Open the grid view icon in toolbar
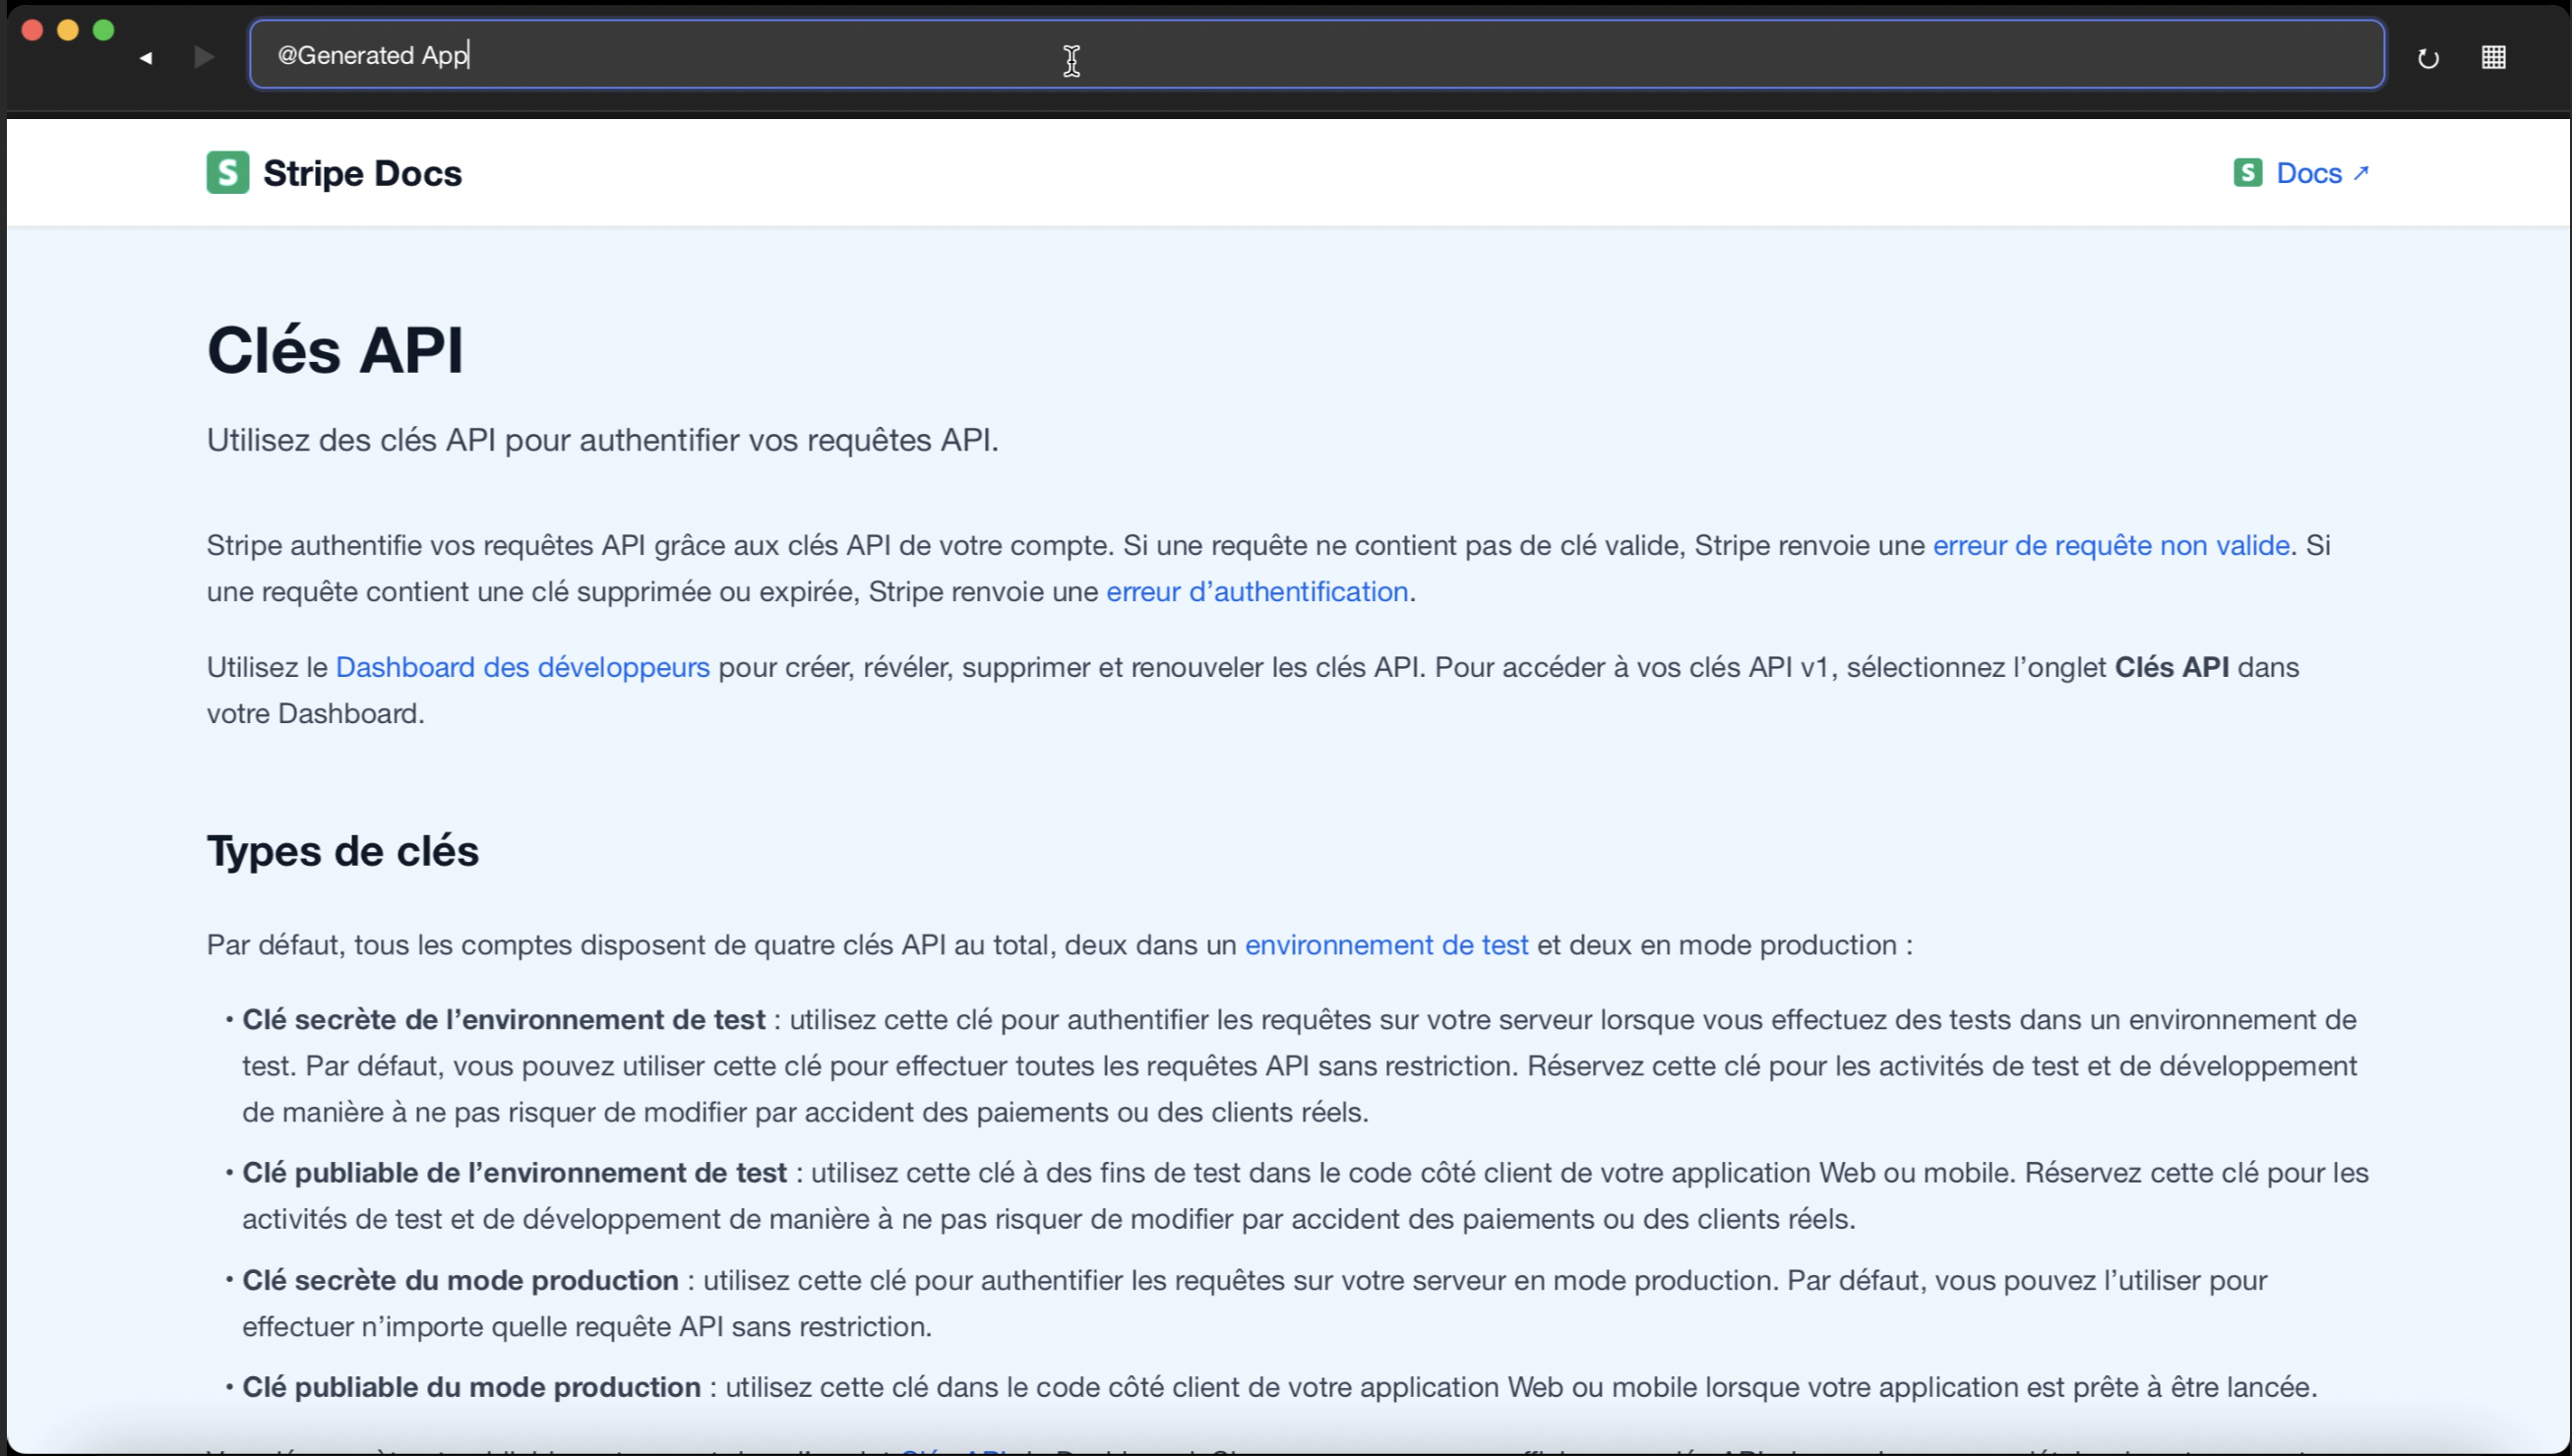2572x1456 pixels. coord(2493,57)
